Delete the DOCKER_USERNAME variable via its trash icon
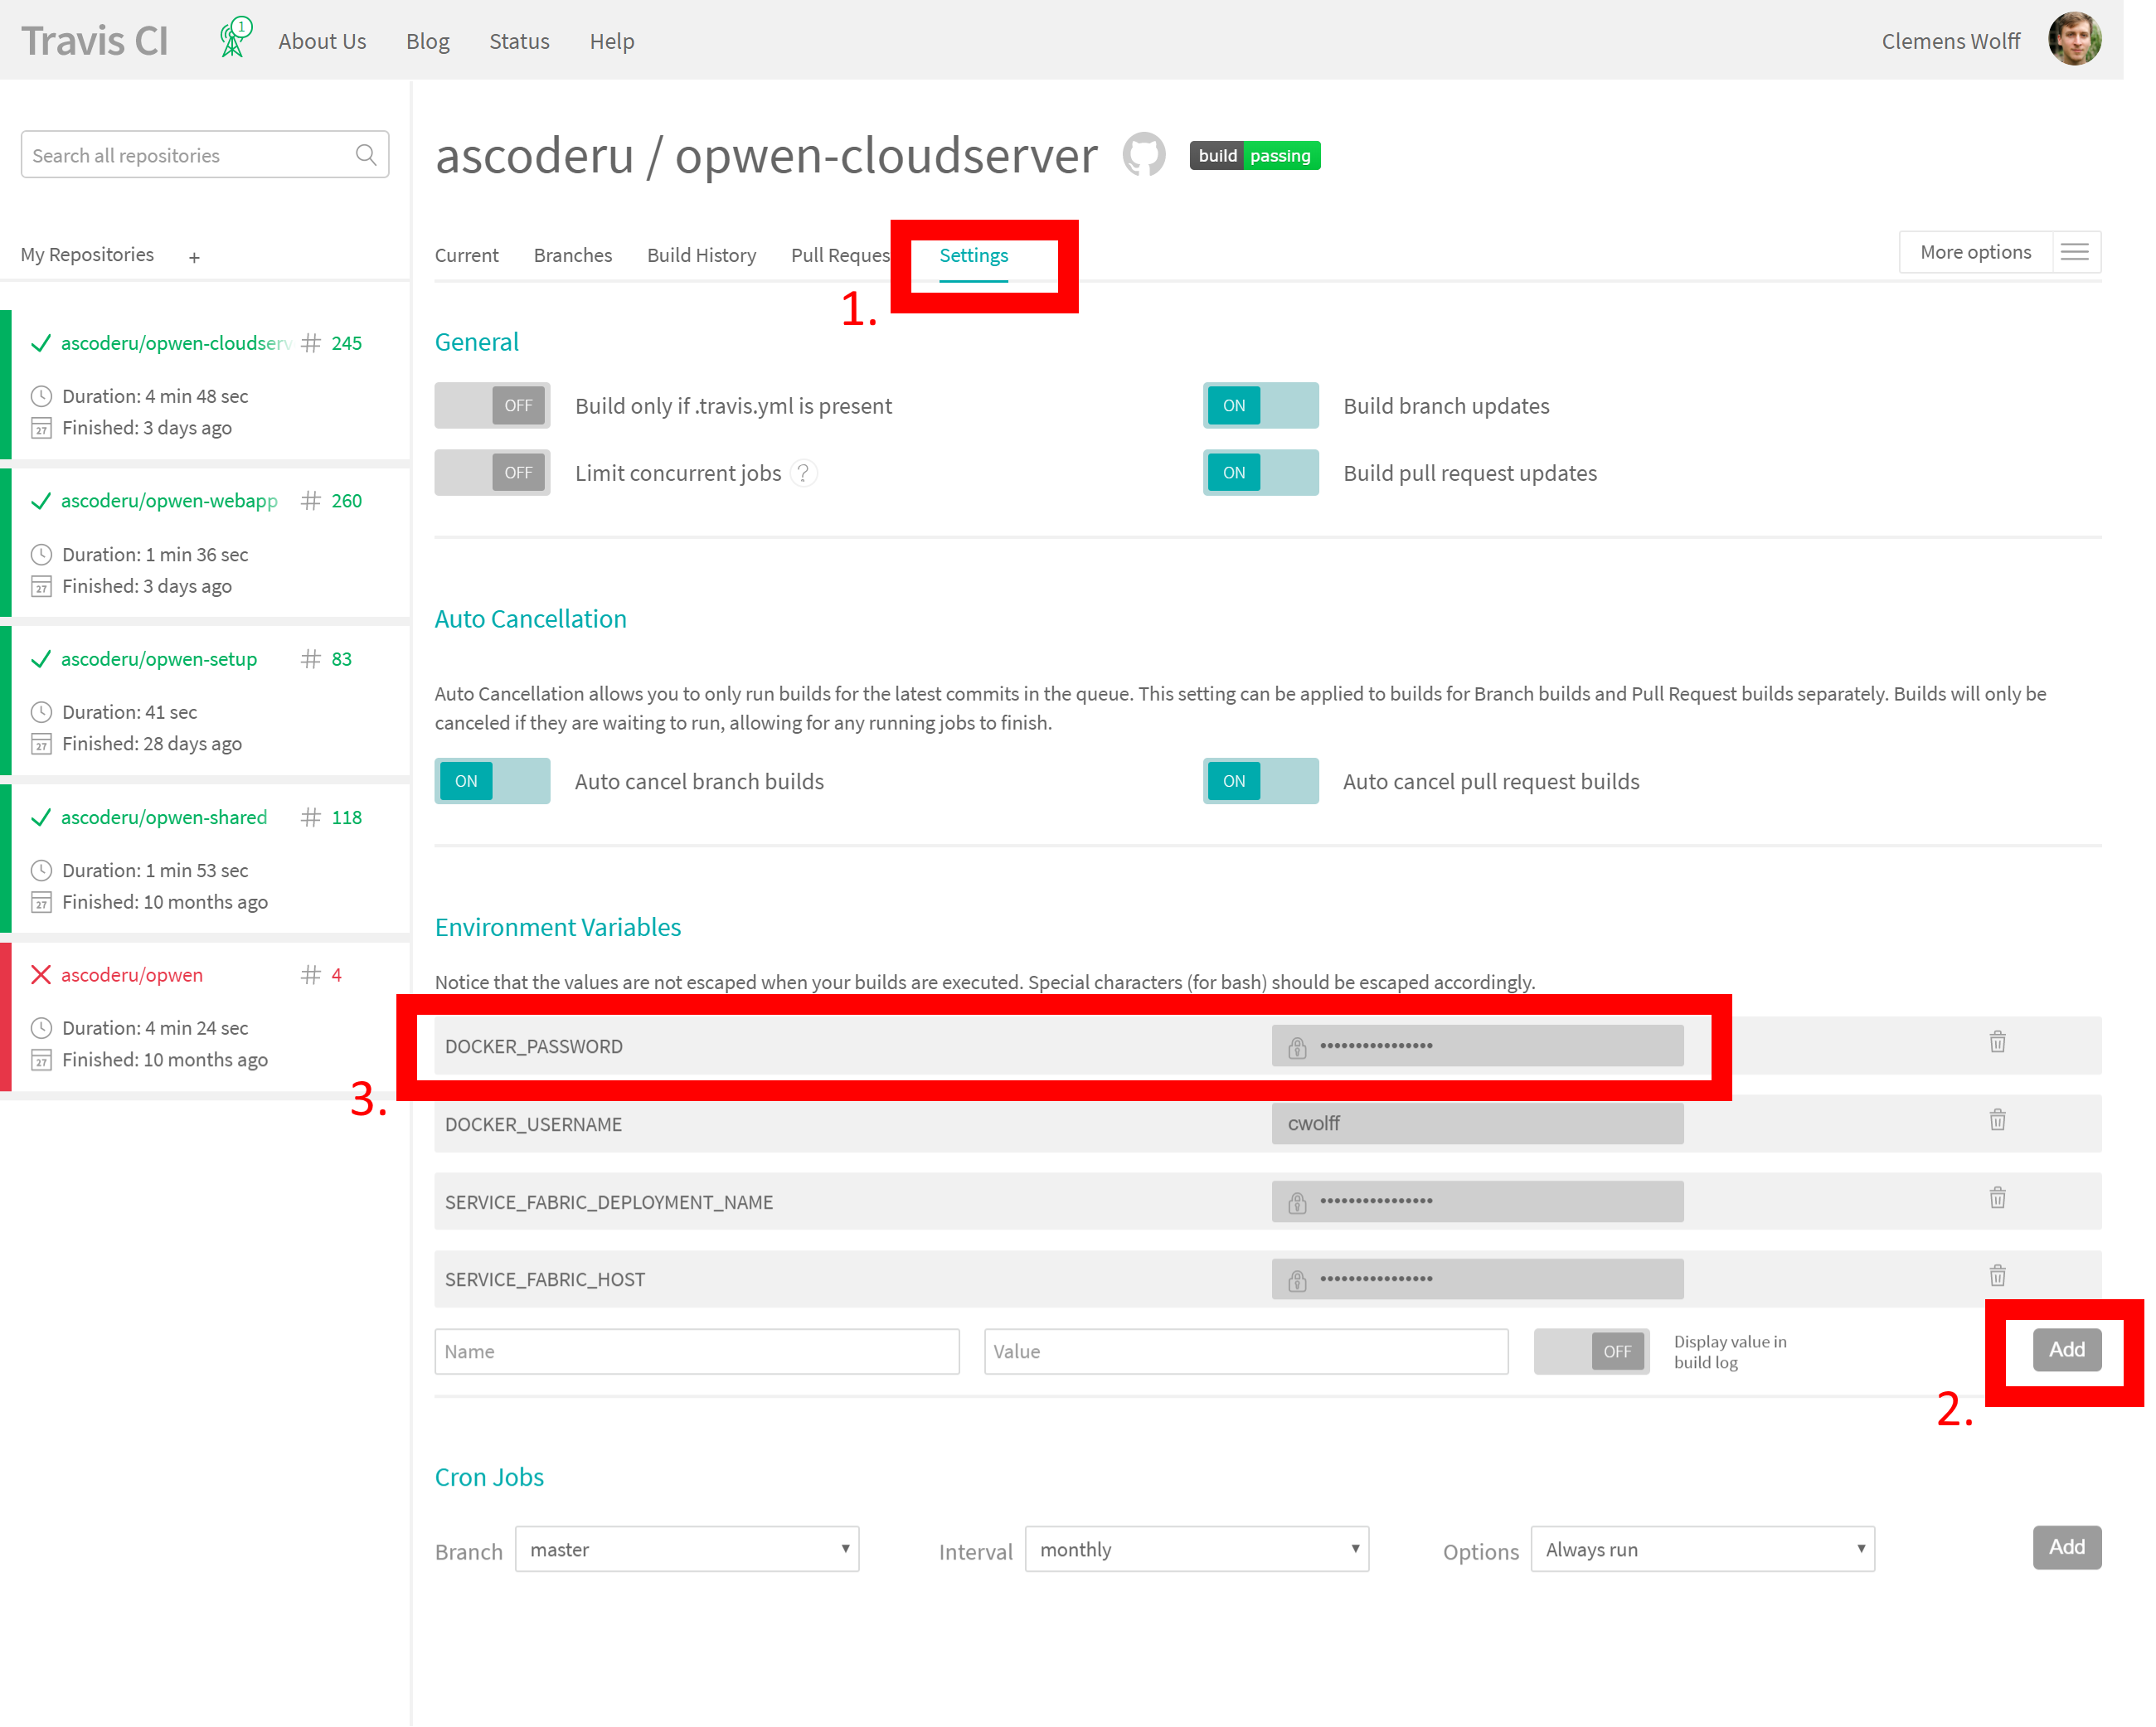2156x1727 pixels. [1997, 1120]
